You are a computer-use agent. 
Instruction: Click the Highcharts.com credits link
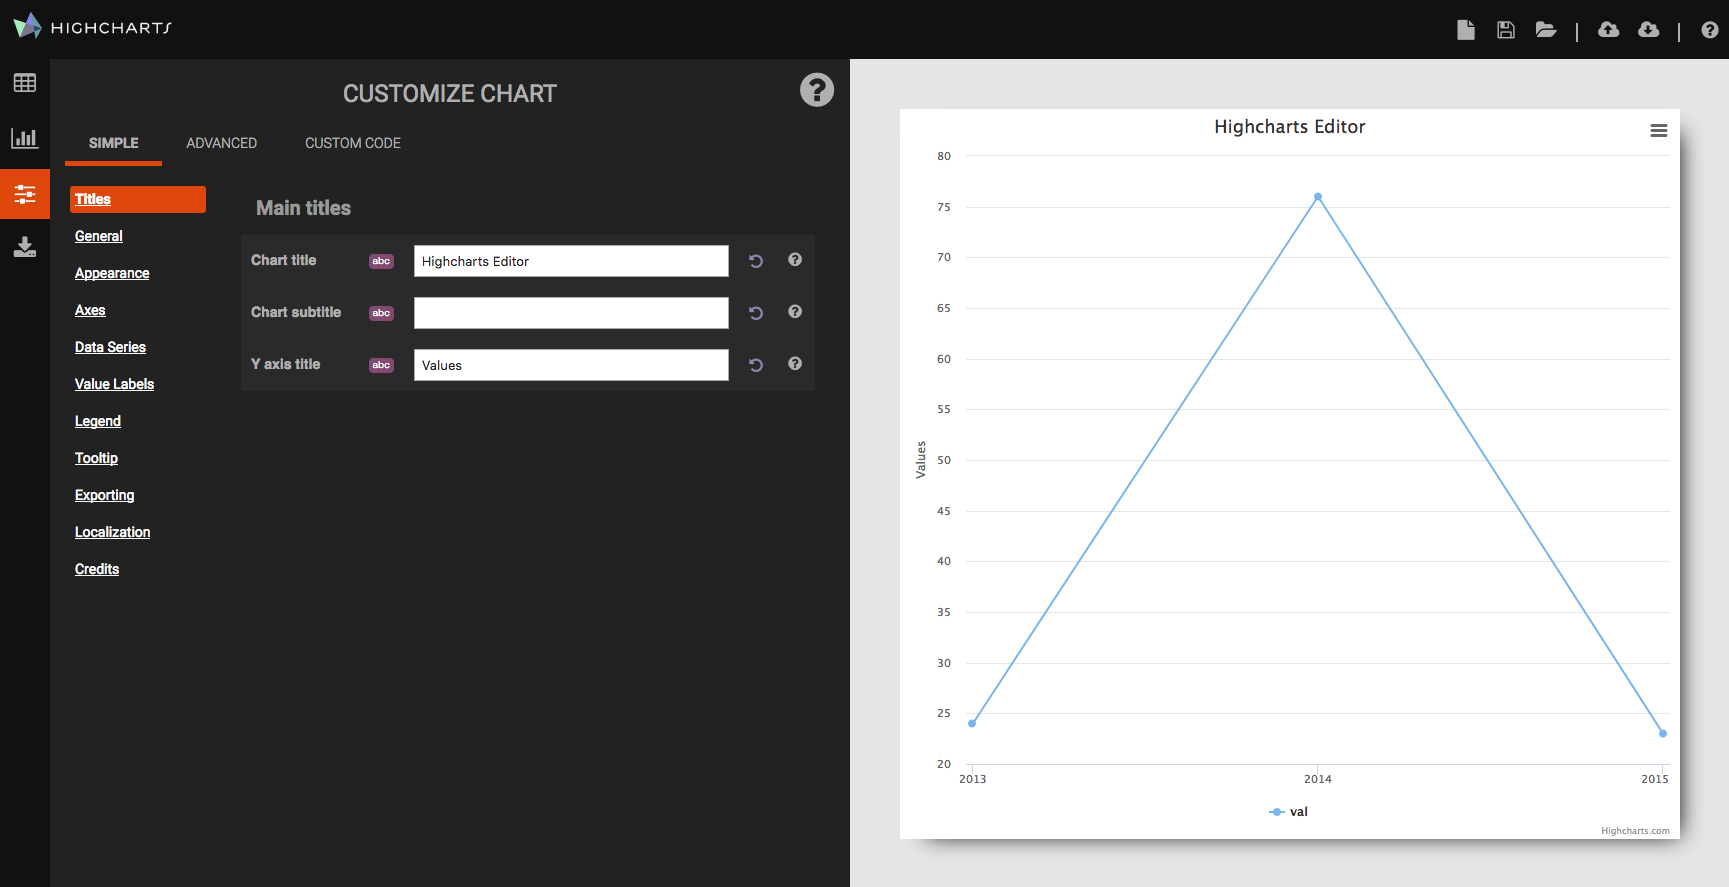pos(1635,831)
